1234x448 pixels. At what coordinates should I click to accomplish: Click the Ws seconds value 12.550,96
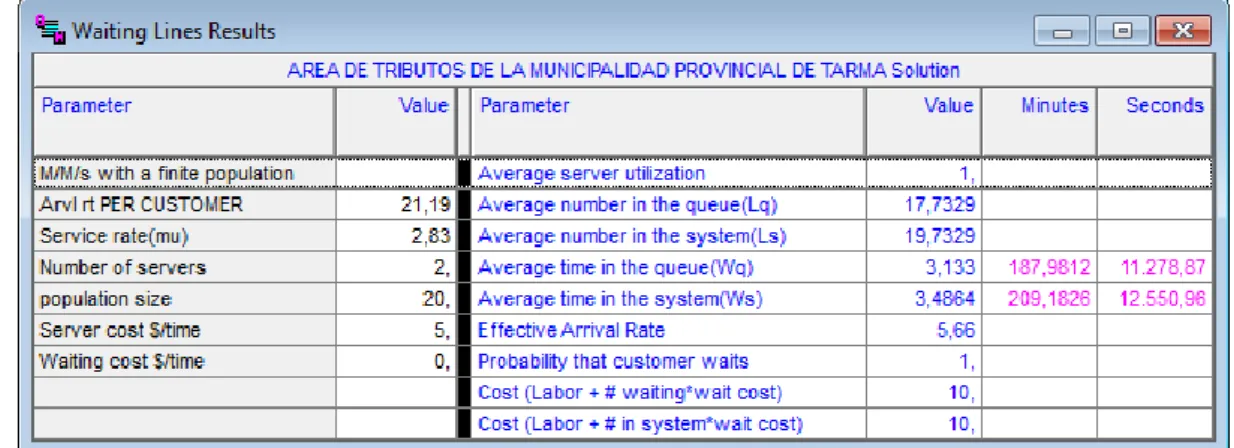coord(1163,300)
